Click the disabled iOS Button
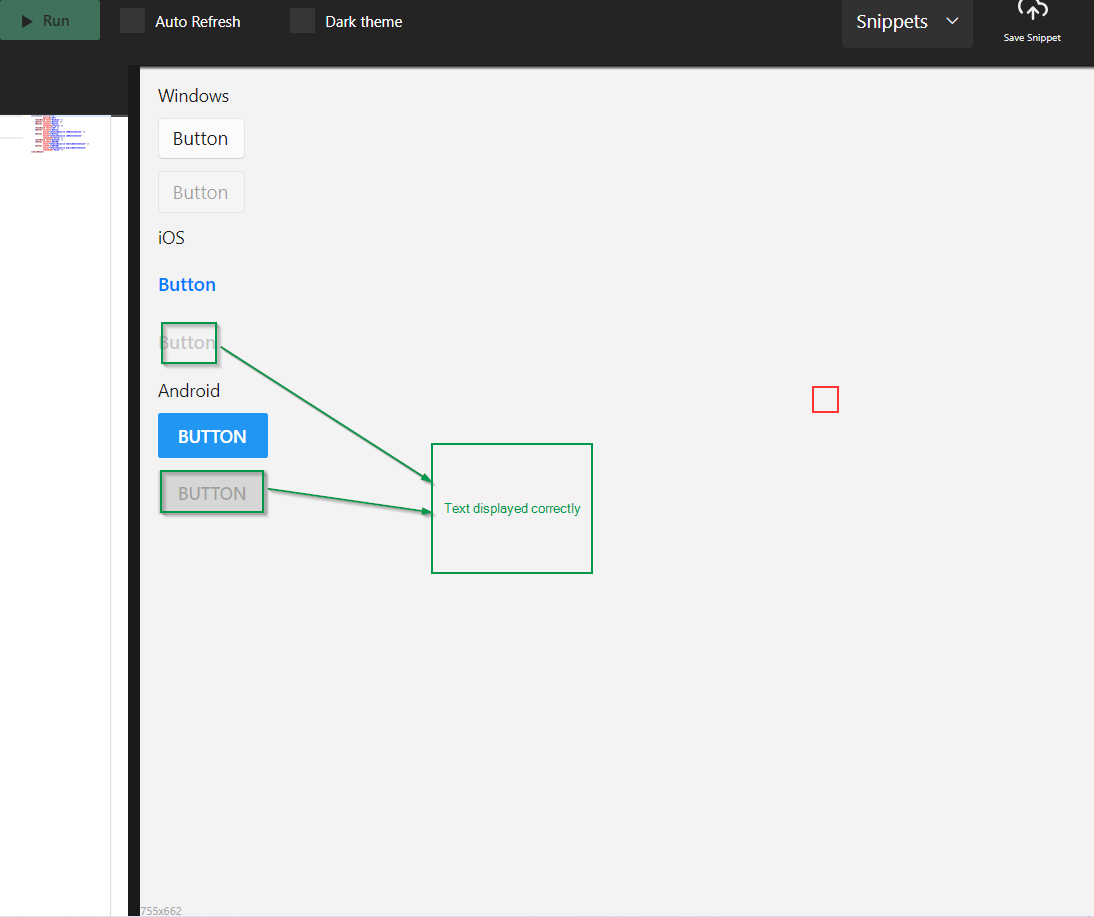Viewport: 1094px width, 917px height. pos(189,343)
